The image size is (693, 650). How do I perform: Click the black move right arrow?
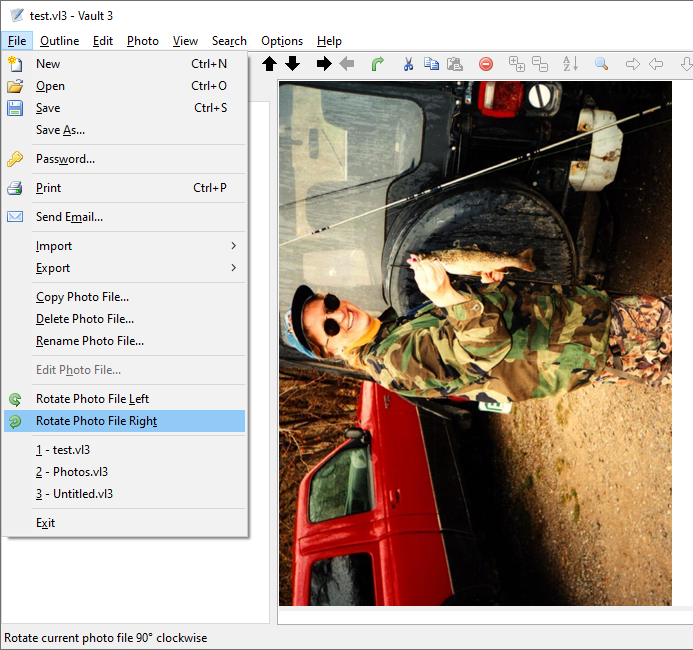pos(324,64)
